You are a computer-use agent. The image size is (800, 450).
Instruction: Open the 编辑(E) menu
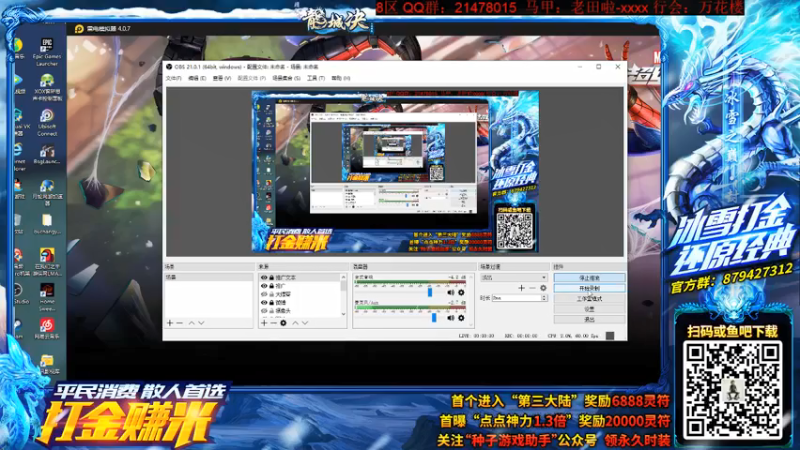click(x=197, y=78)
